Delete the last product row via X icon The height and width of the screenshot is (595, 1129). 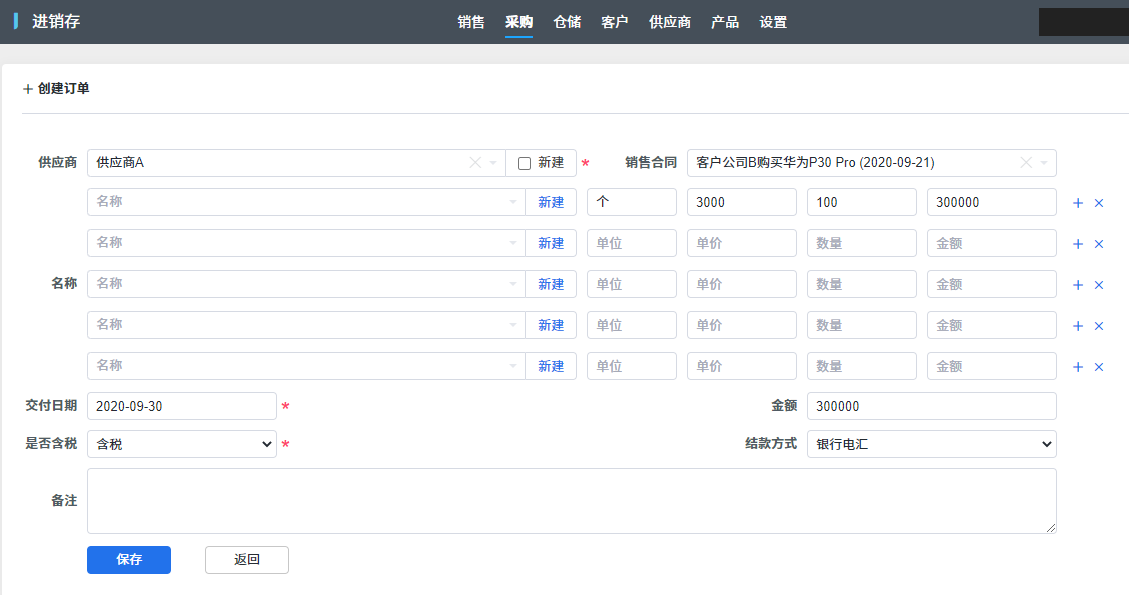point(1099,367)
